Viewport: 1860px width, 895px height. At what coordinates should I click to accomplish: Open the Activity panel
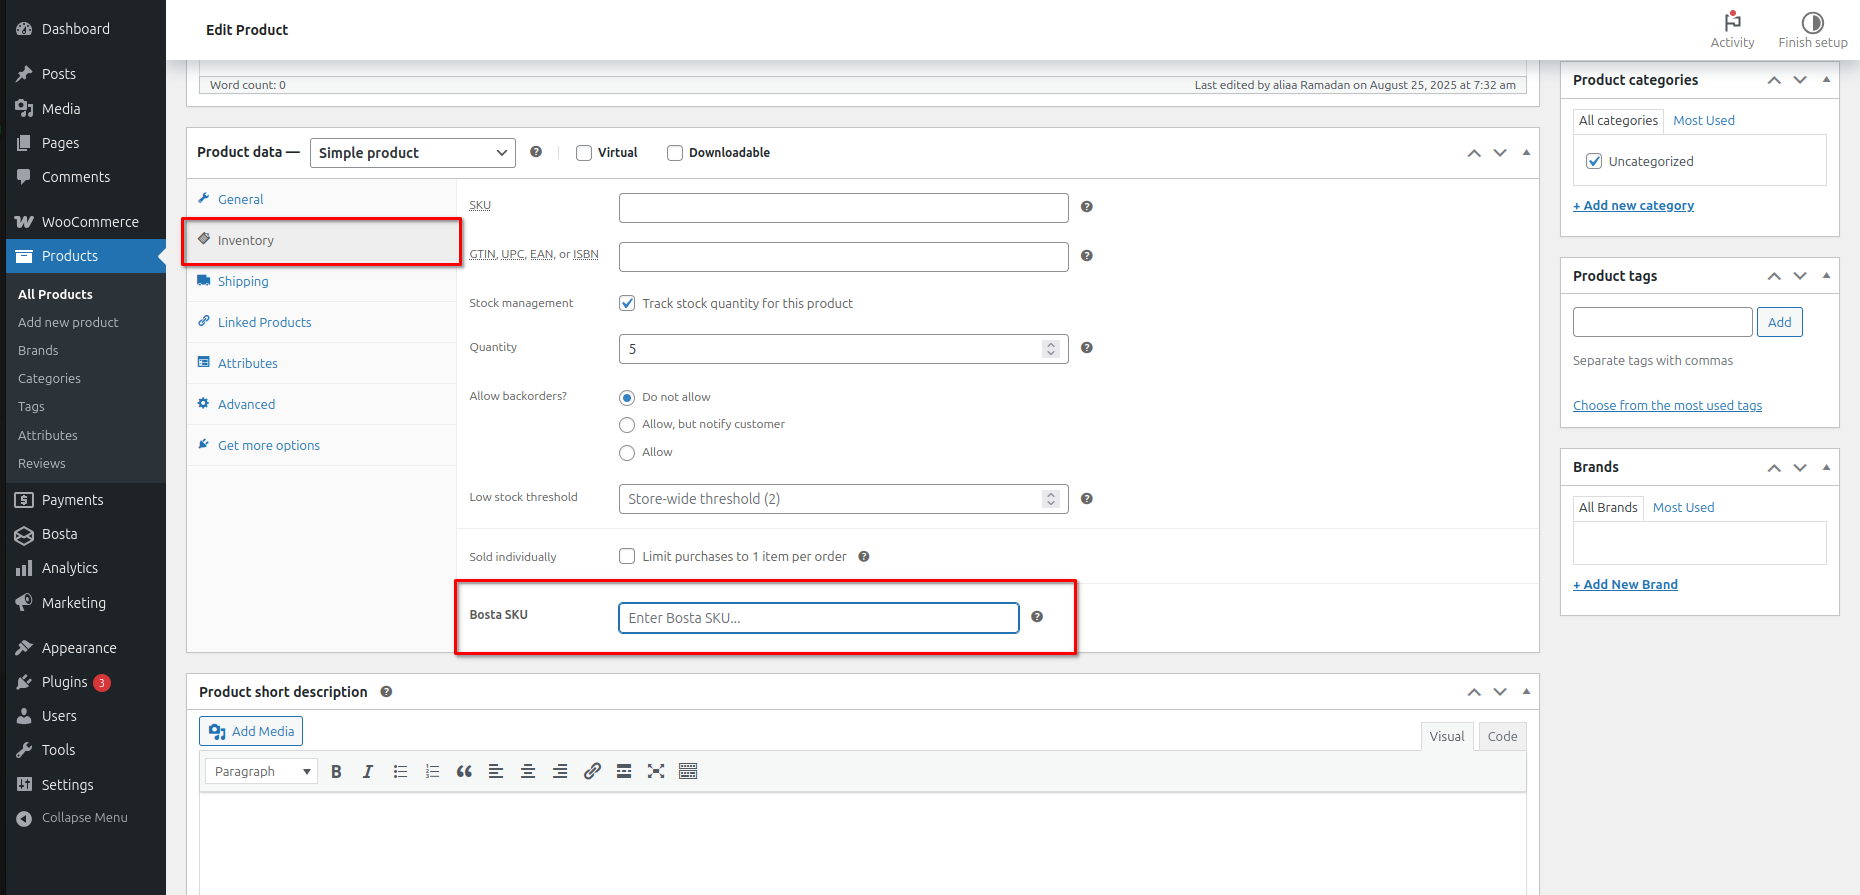point(1732,30)
